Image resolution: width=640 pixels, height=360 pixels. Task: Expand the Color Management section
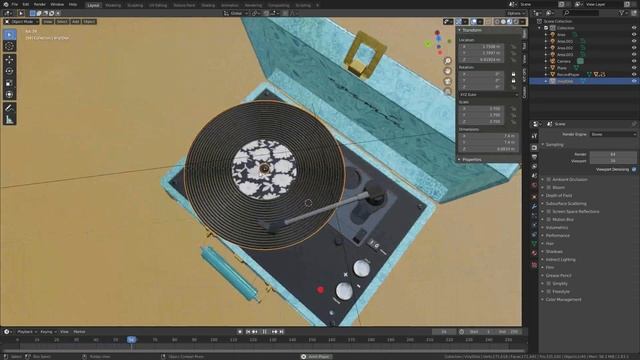point(563,300)
